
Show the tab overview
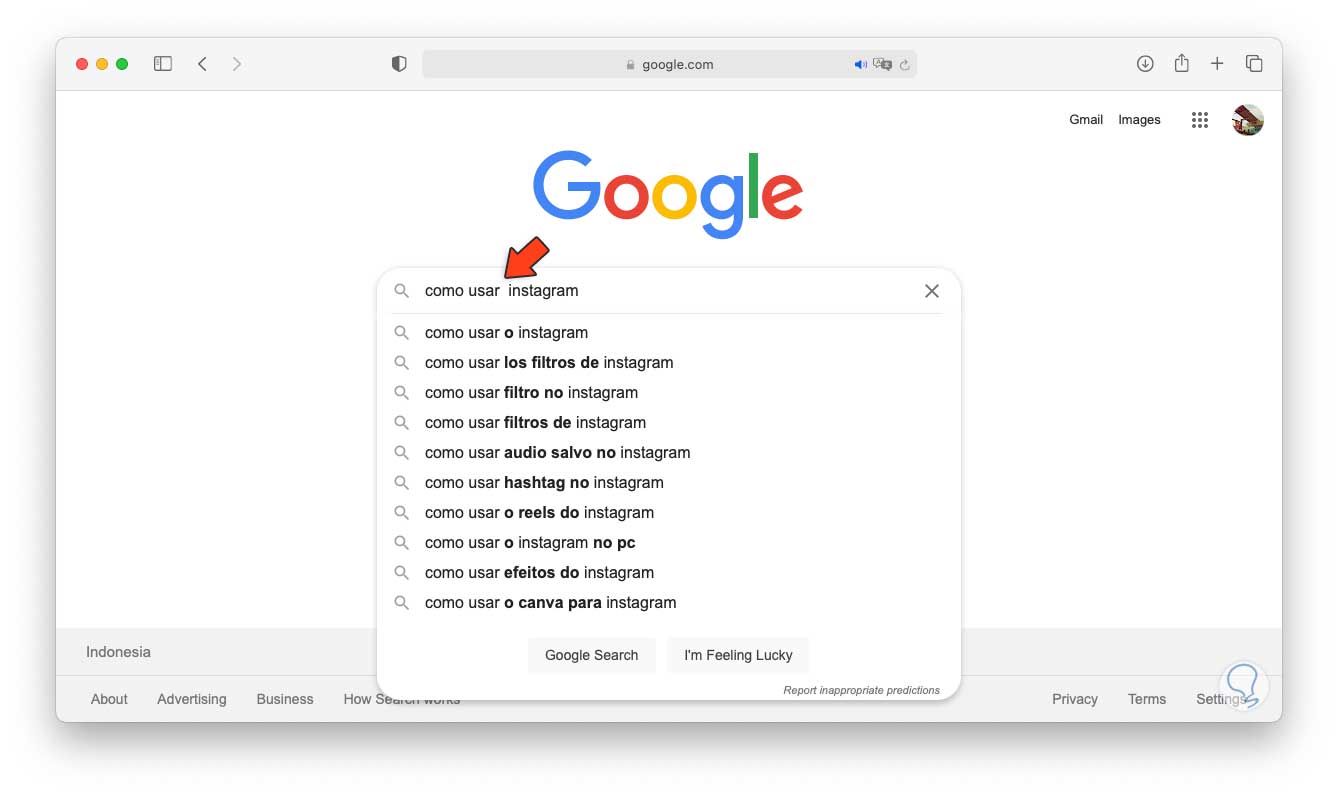tap(1254, 64)
